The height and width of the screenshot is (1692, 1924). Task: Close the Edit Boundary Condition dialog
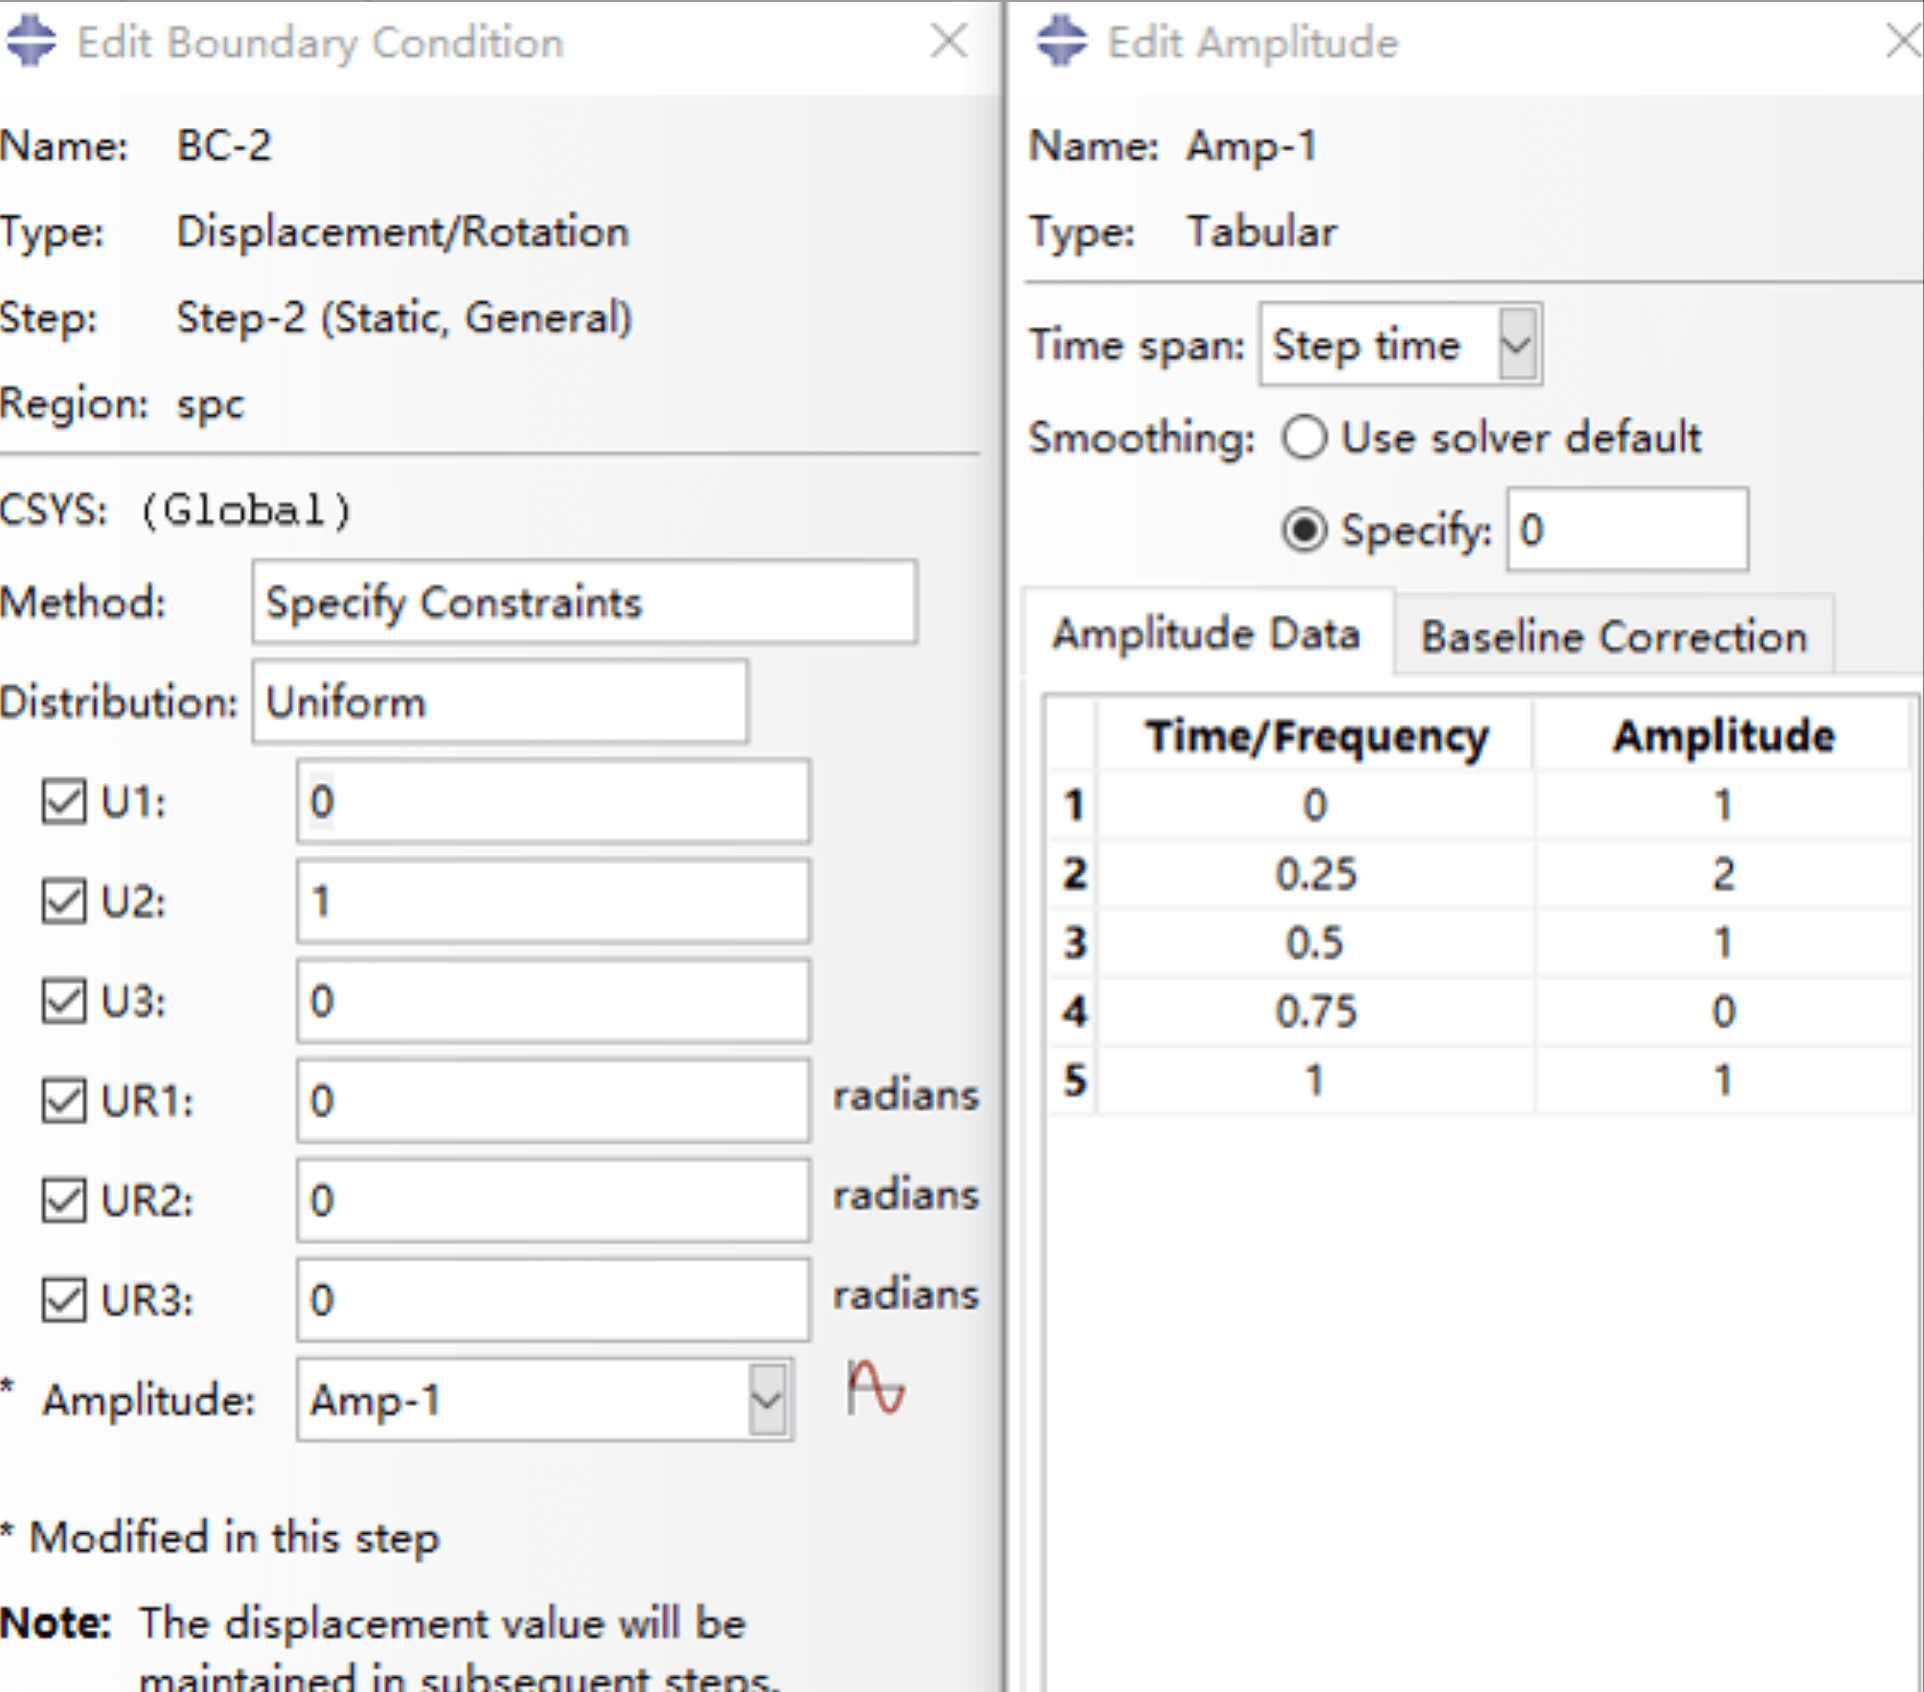click(947, 42)
